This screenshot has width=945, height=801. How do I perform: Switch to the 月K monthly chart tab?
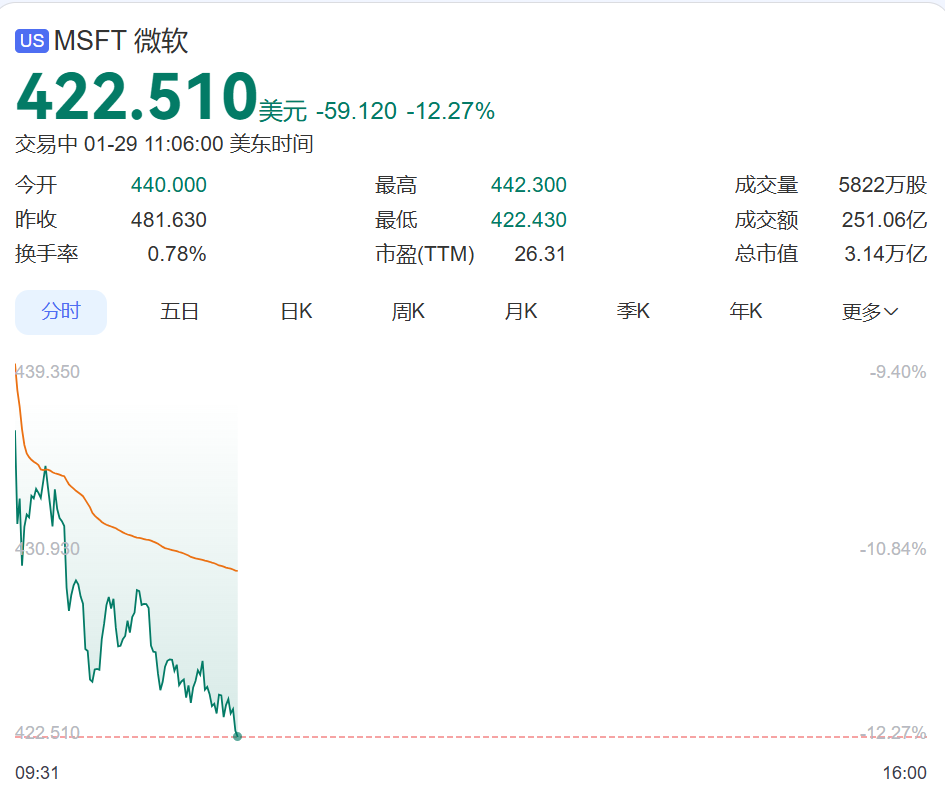521,312
